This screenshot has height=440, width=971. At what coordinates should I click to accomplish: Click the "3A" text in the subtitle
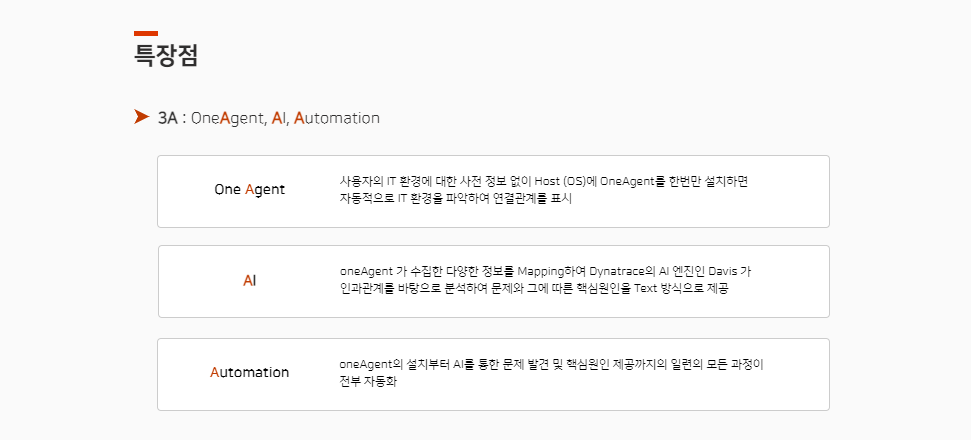point(167,118)
